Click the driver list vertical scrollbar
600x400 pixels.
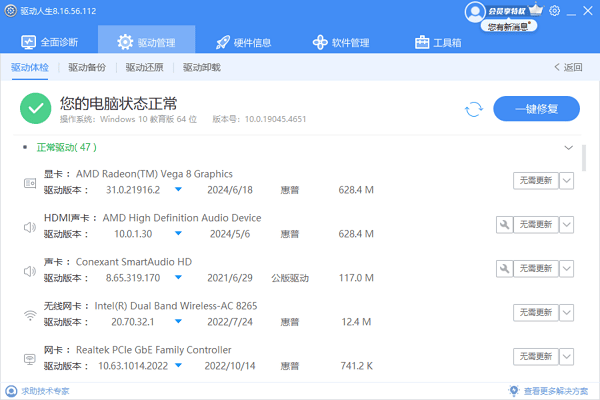click(584, 158)
